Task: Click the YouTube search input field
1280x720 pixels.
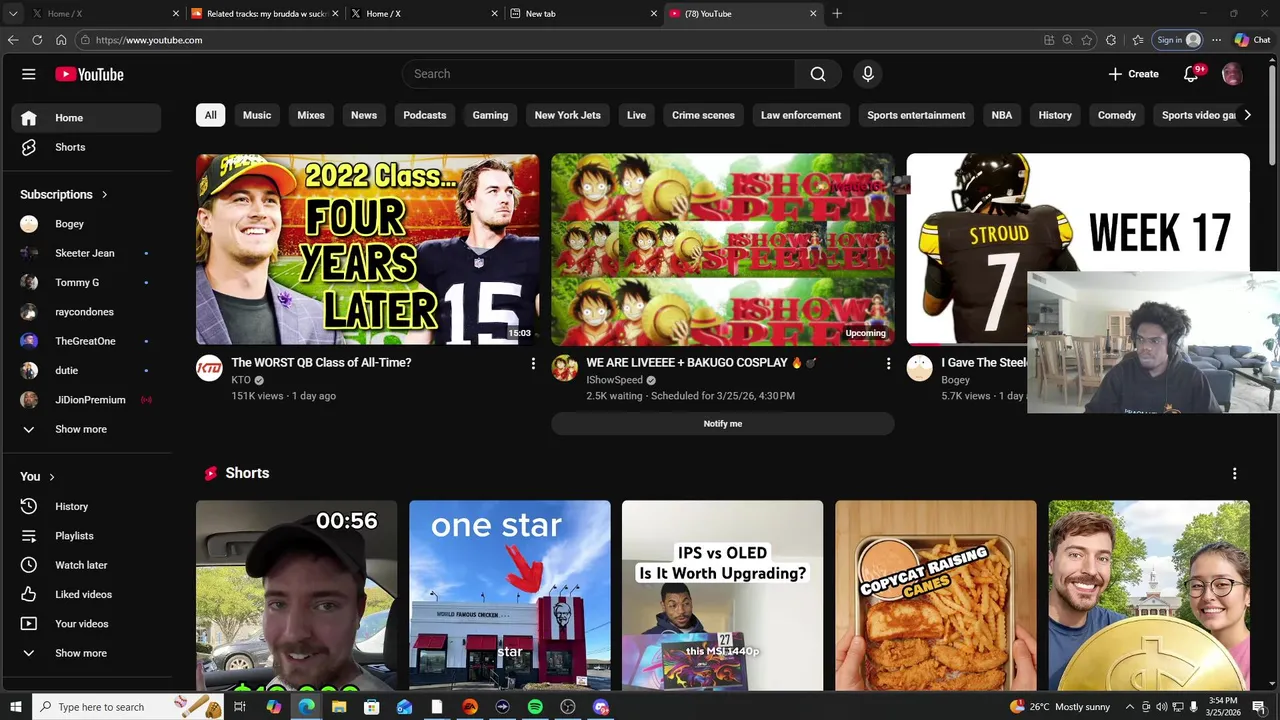Action: 599,74
